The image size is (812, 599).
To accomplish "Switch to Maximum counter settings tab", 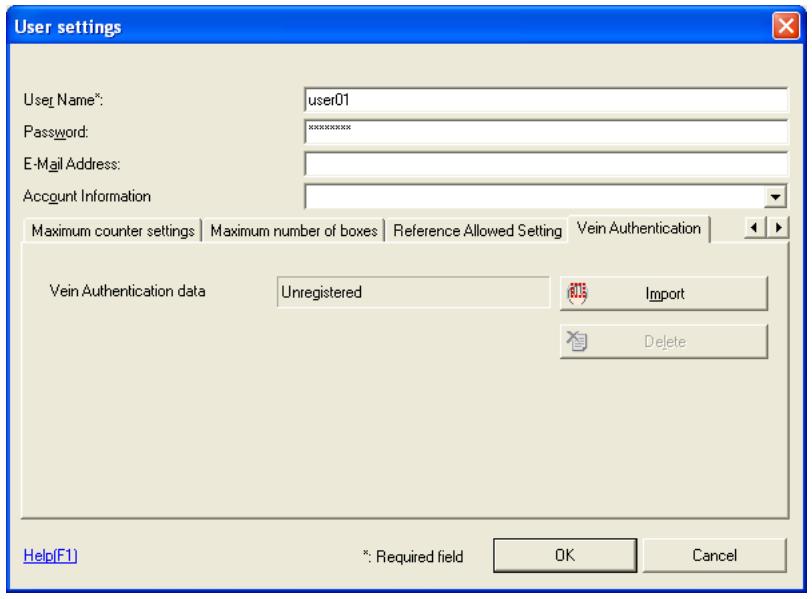I will coord(113,230).
